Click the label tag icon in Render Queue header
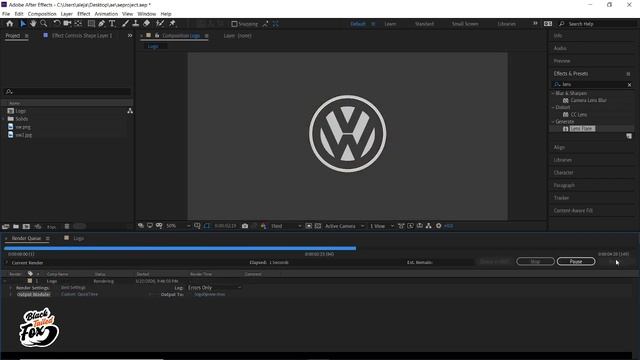Screen dimensions: 640x360 pos(30,274)
